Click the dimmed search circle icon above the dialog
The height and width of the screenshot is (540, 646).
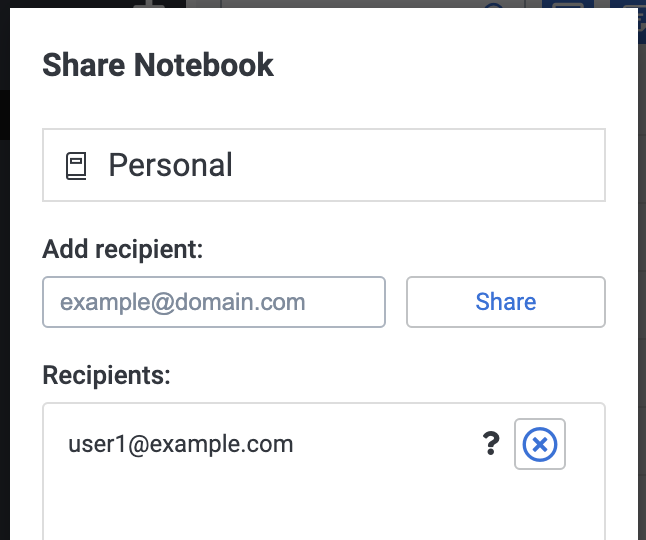pos(494,4)
